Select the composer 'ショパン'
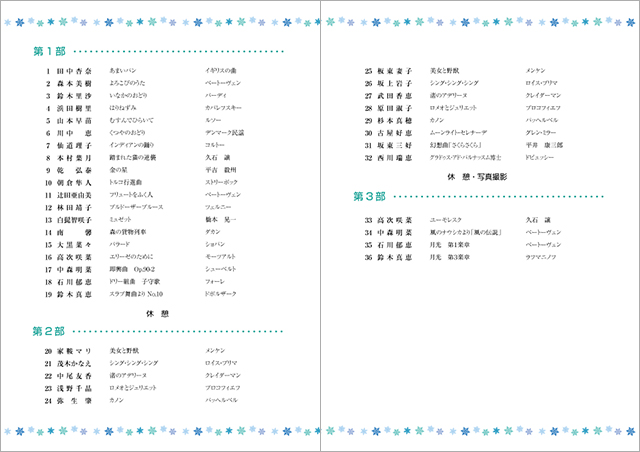Screen dimensions: 640x452 click(x=215, y=244)
